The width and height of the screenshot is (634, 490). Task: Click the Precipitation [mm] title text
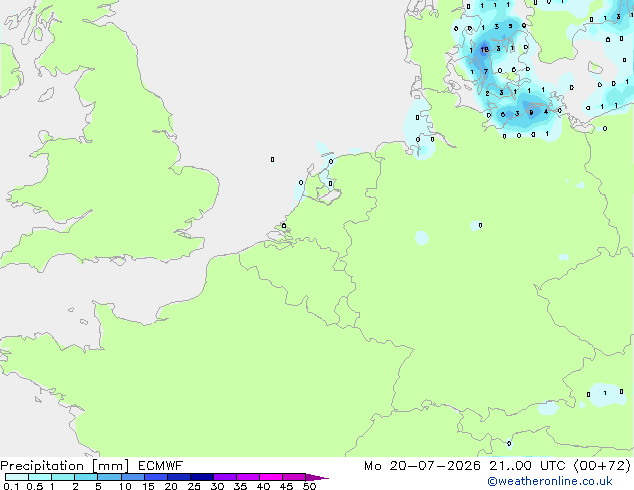[x=65, y=466]
